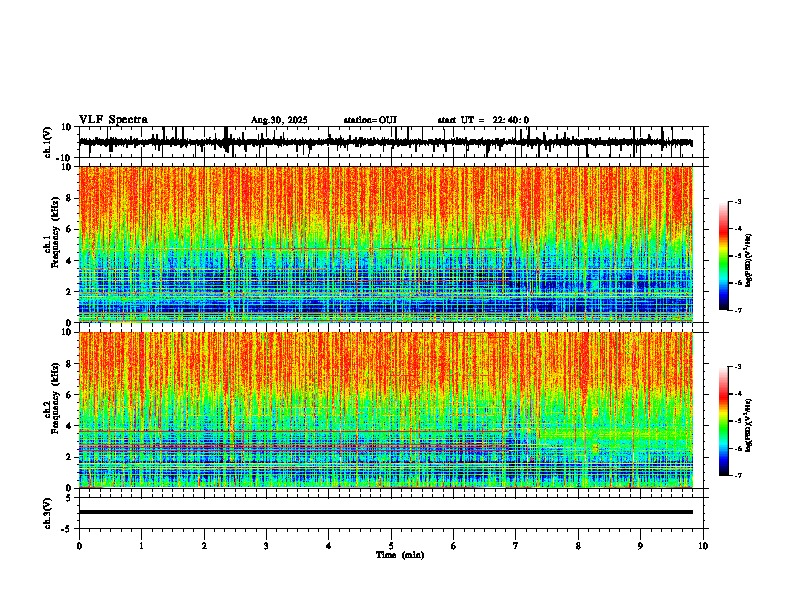The width and height of the screenshot is (792, 612).
Task: Click the "Time (min)" axis label
Action: [x=400, y=555]
